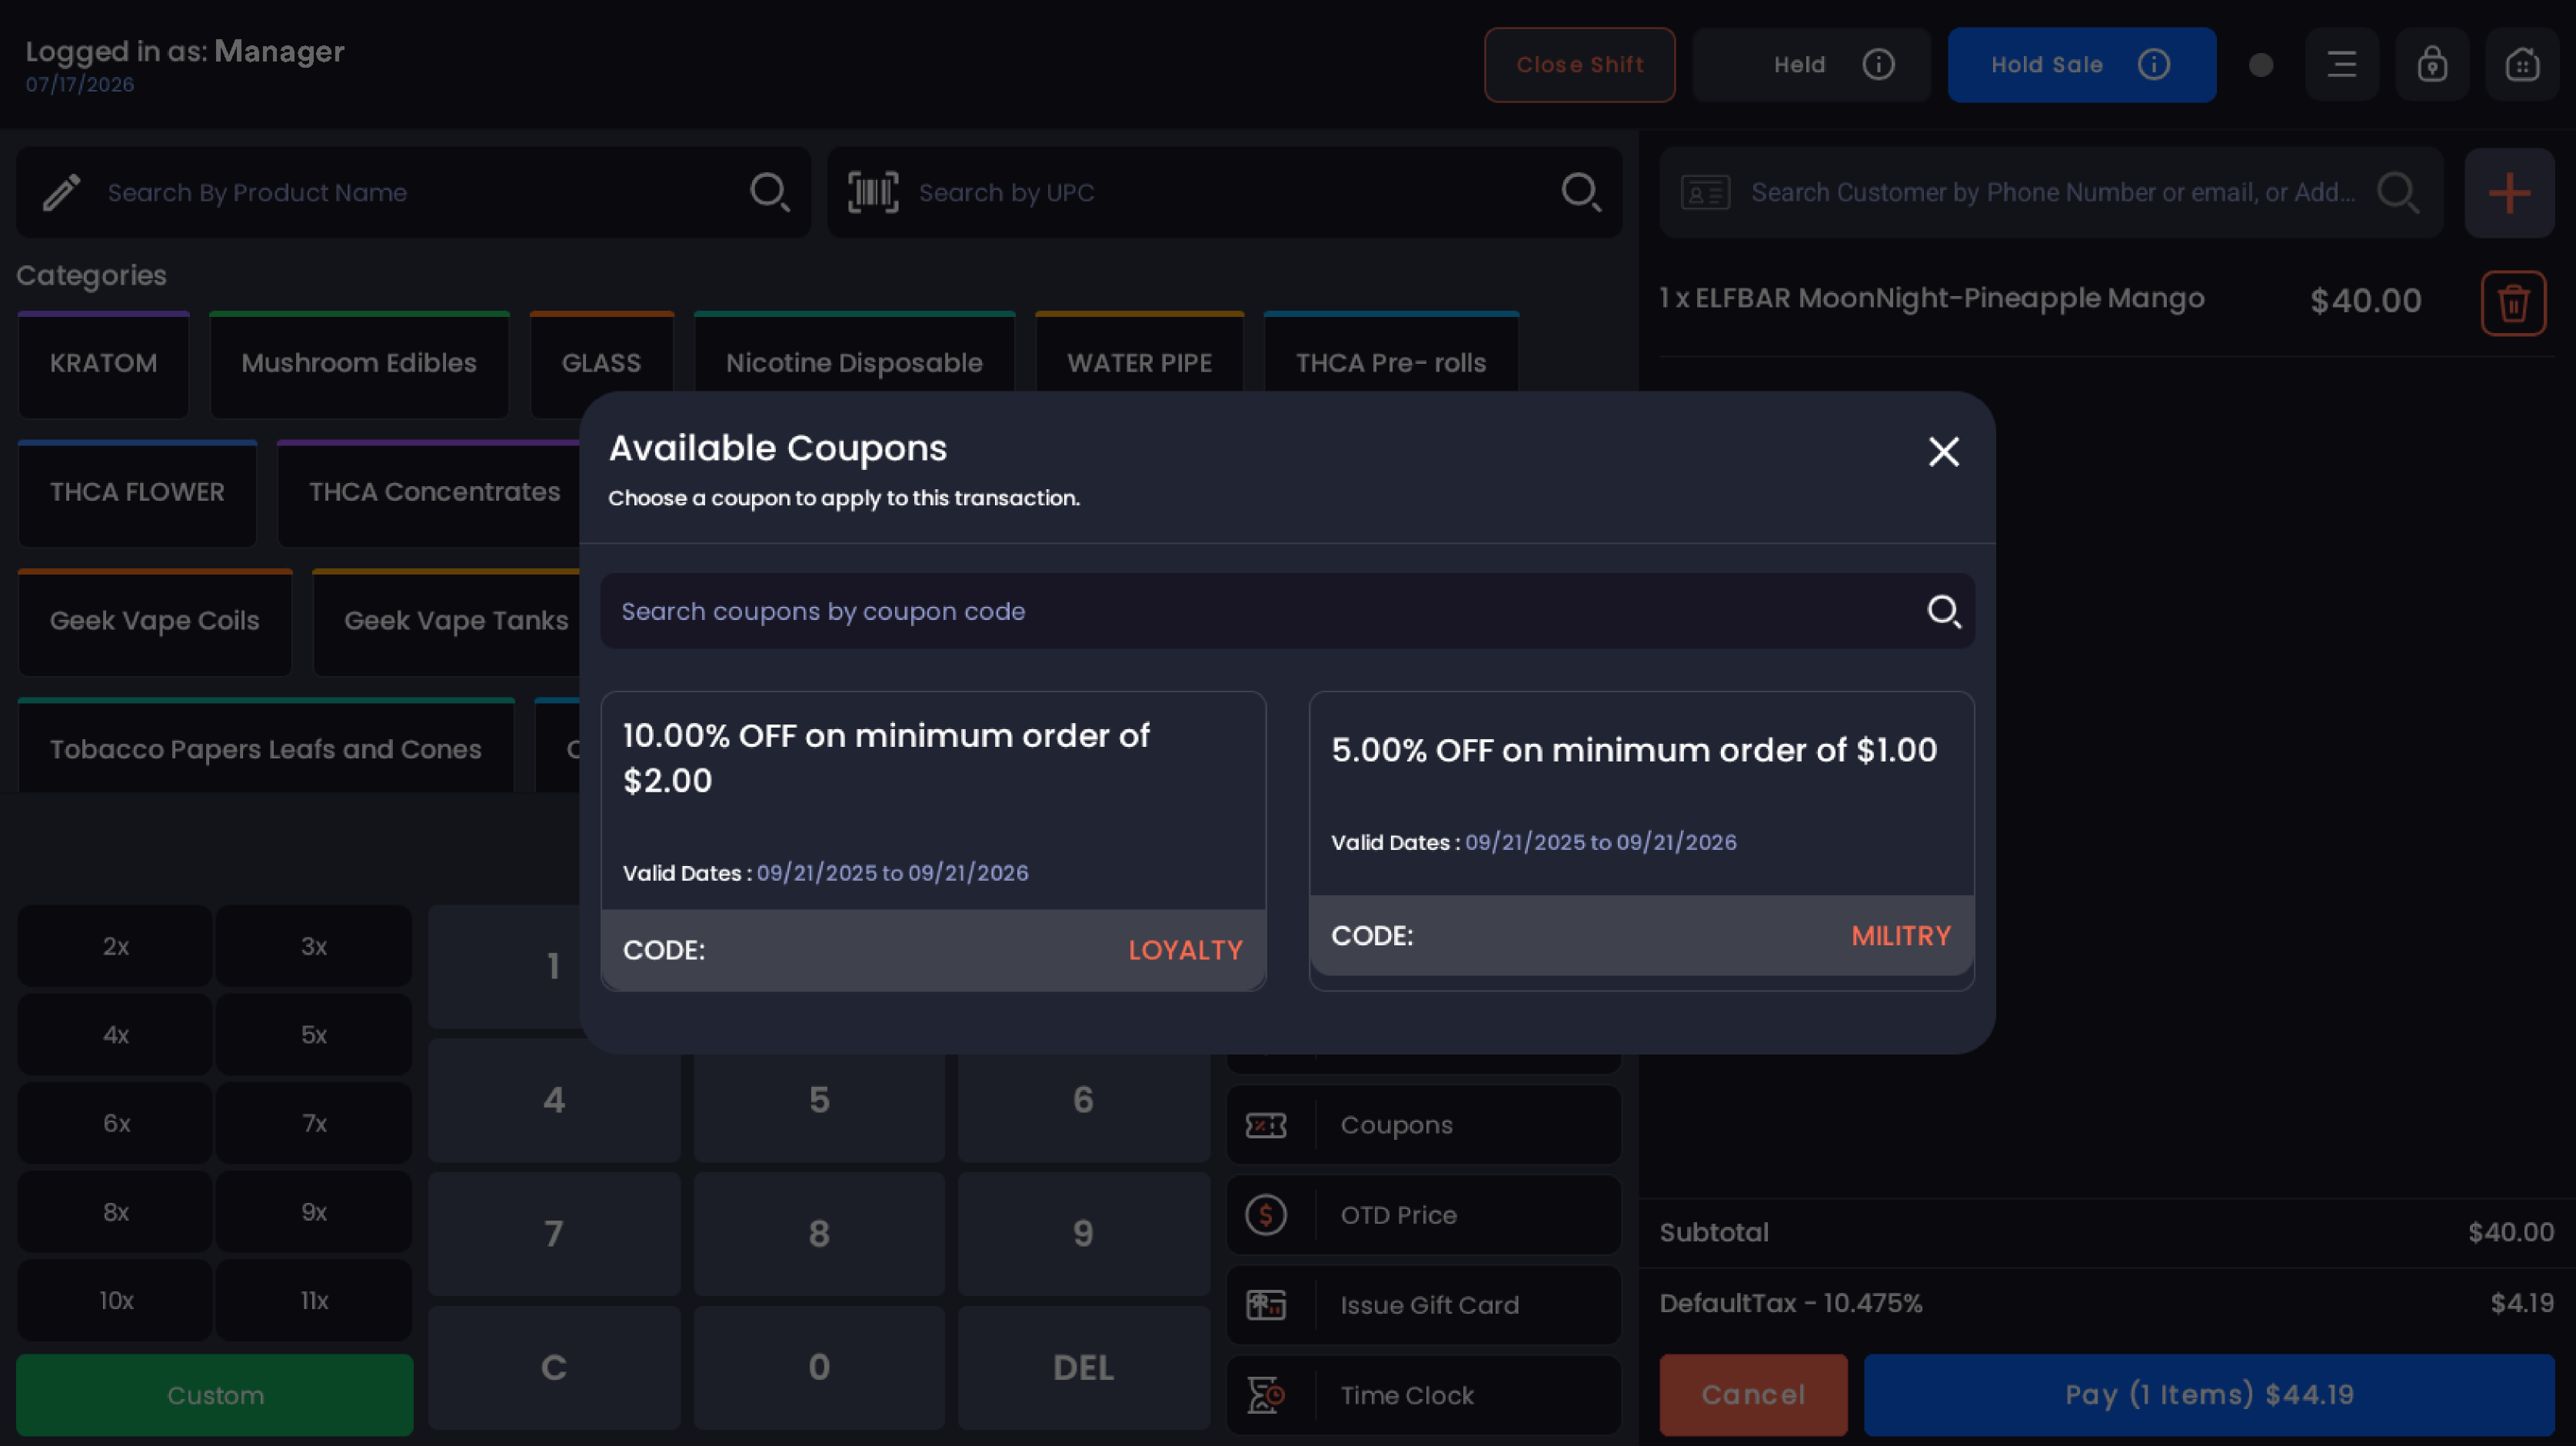This screenshot has height=1446, width=2576.
Task: Click the lock screen icon
Action: (2432, 65)
